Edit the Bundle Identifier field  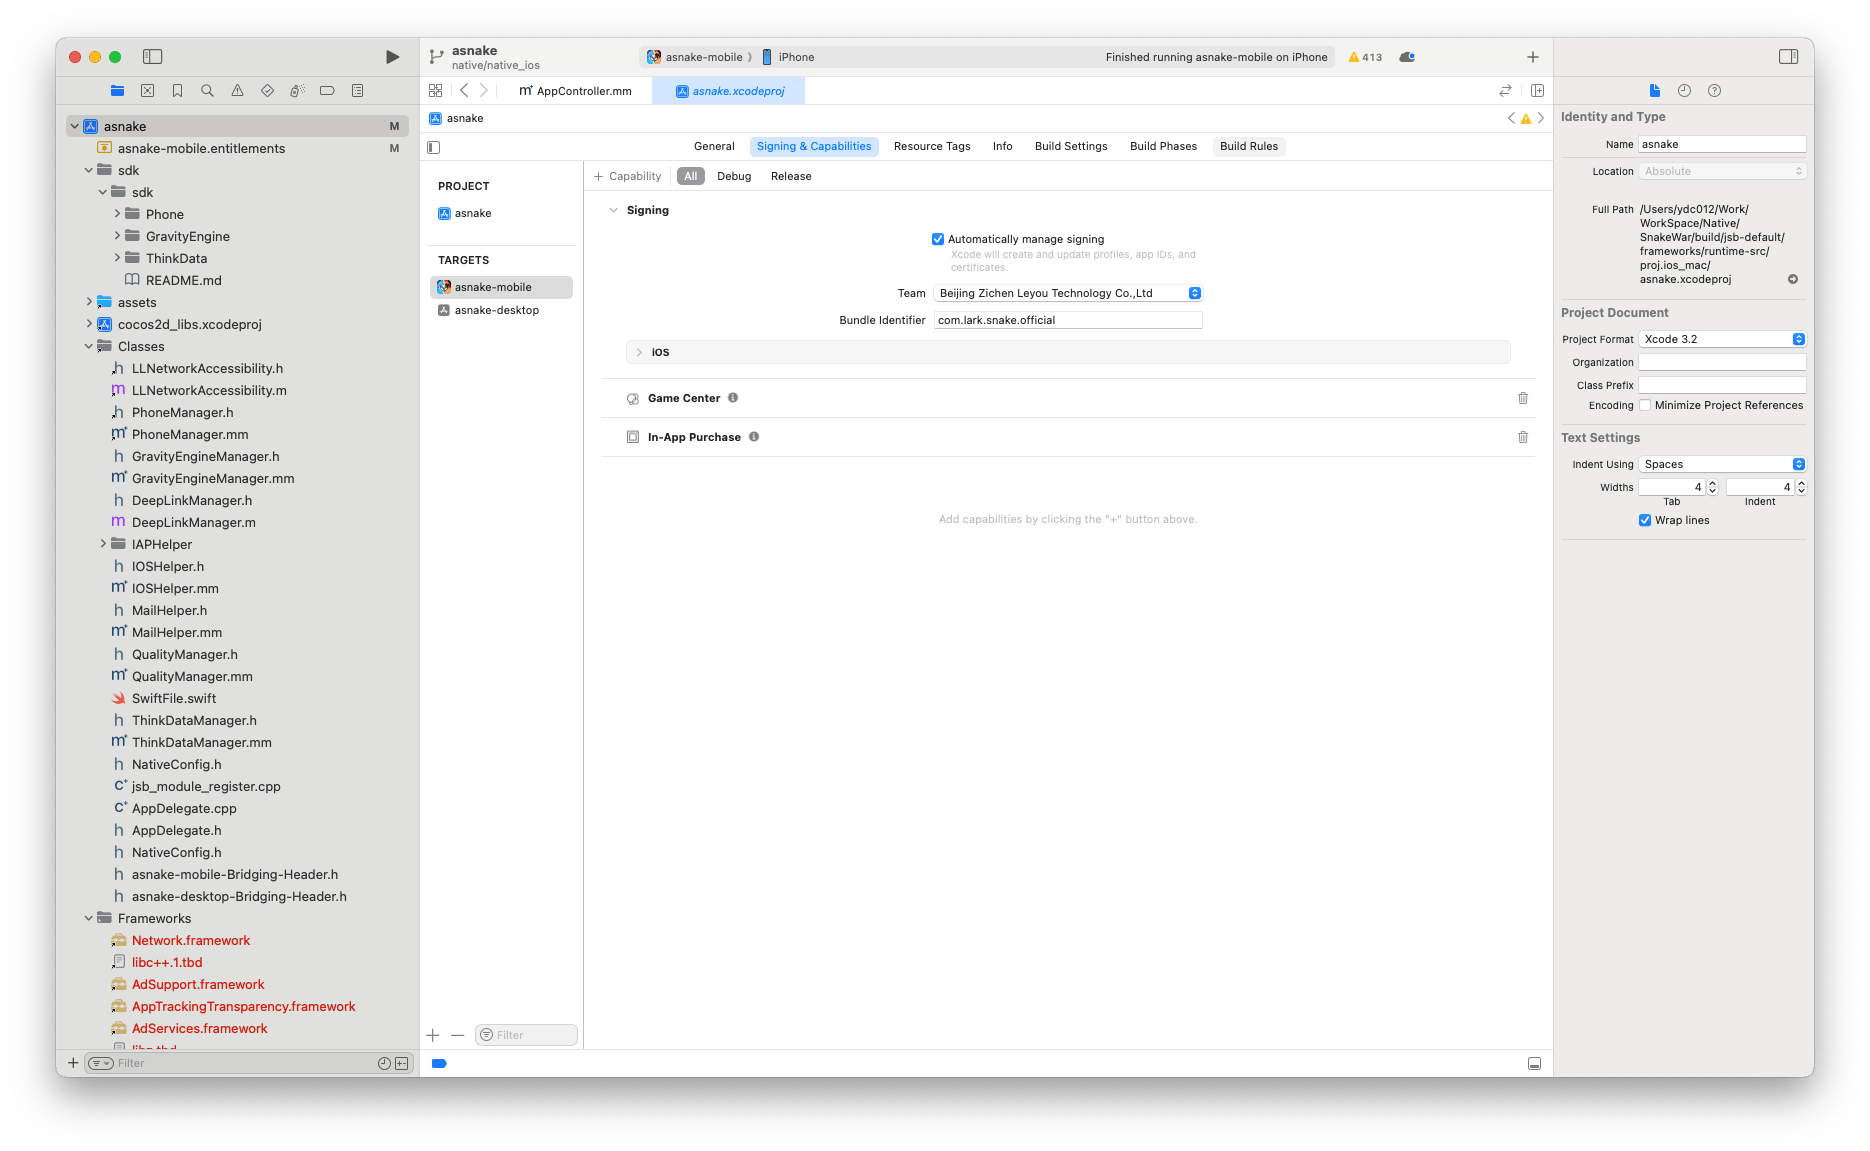pos(1068,320)
